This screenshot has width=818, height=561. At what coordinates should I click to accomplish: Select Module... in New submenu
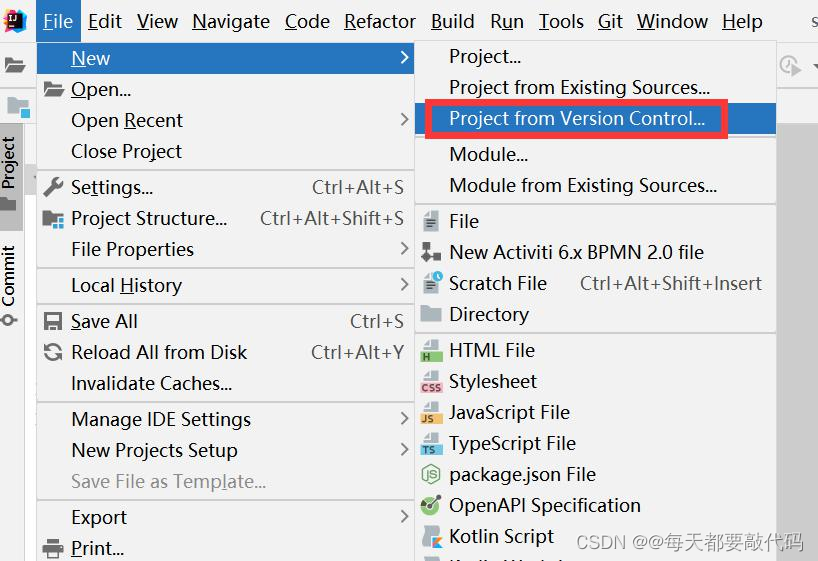(595, 154)
